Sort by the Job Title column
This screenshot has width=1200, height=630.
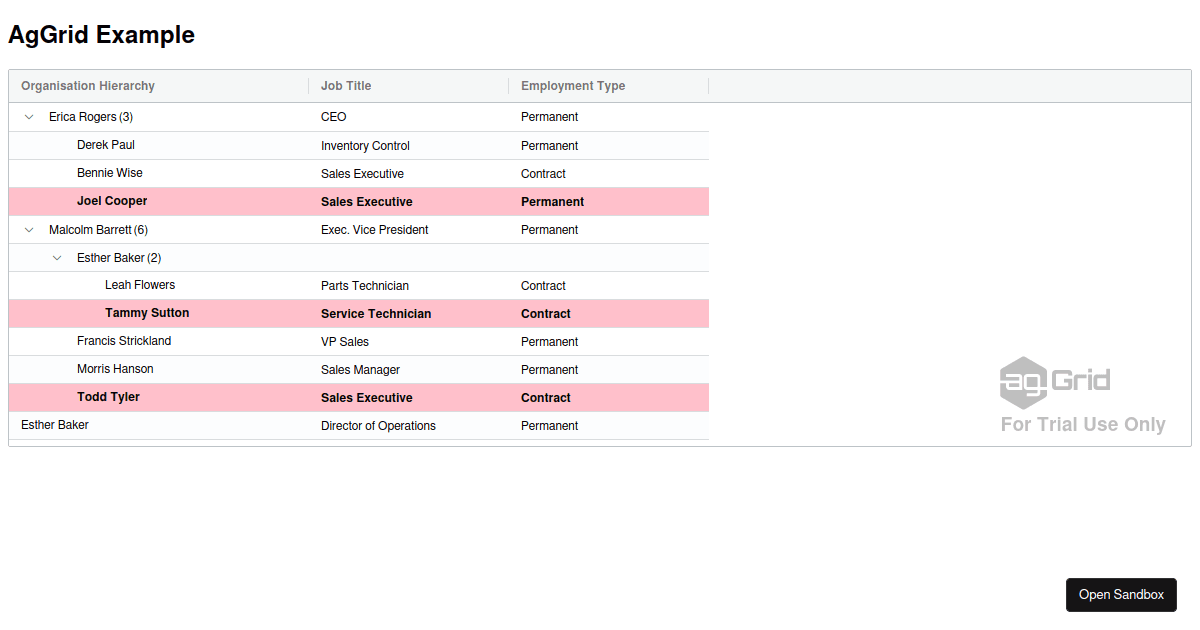pos(346,86)
